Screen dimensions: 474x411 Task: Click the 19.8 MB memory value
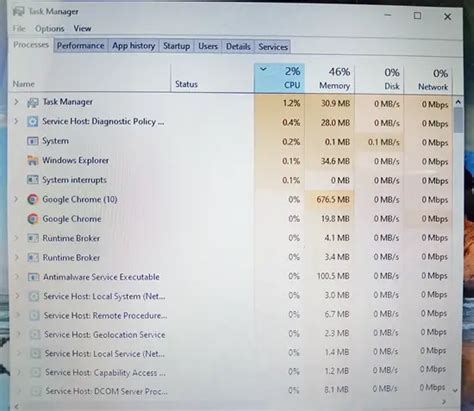point(335,219)
